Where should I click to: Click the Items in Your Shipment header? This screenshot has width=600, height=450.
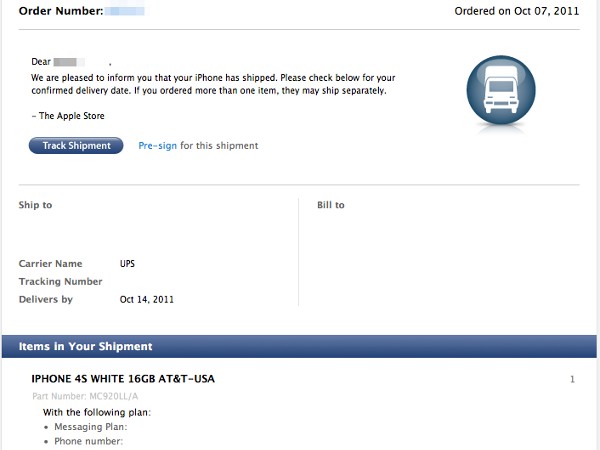tap(85, 347)
